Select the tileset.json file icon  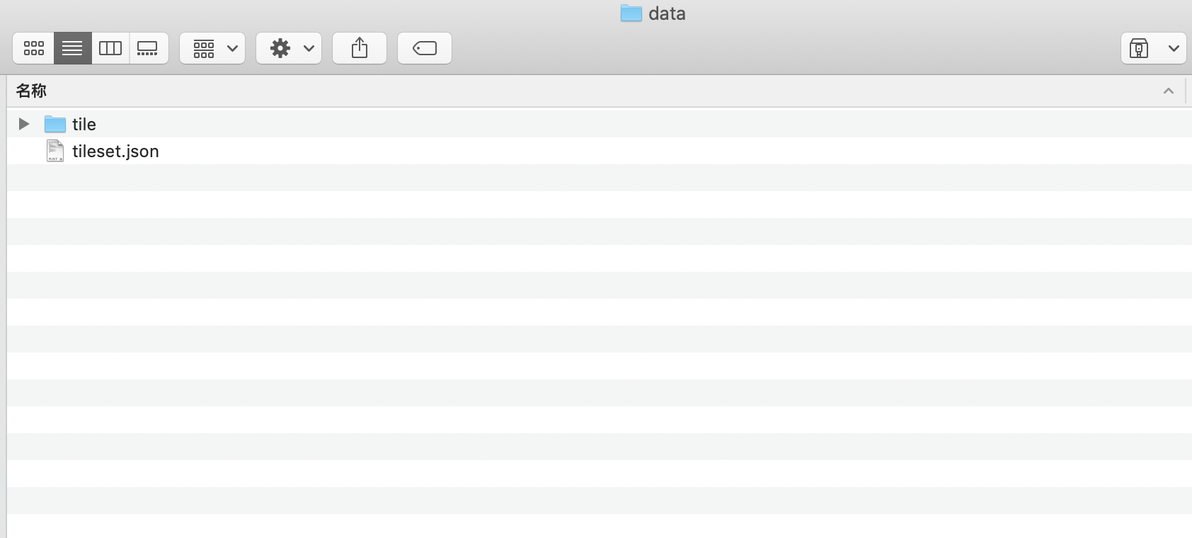55,150
